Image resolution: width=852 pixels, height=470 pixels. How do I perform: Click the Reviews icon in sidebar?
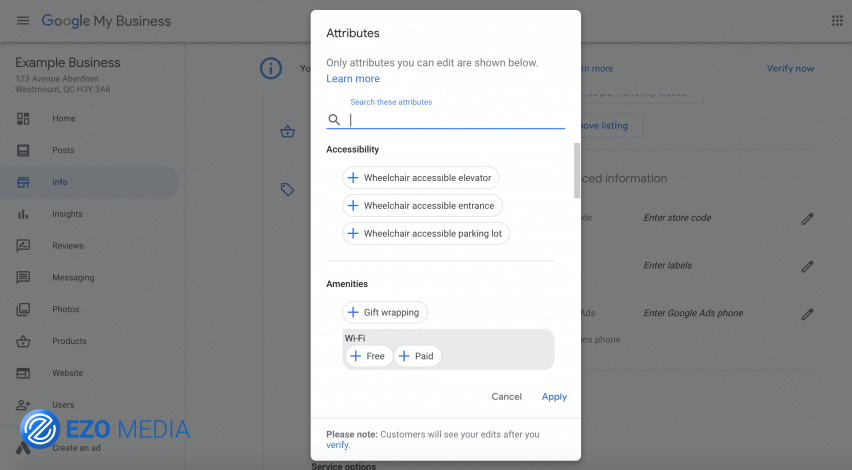(23, 246)
